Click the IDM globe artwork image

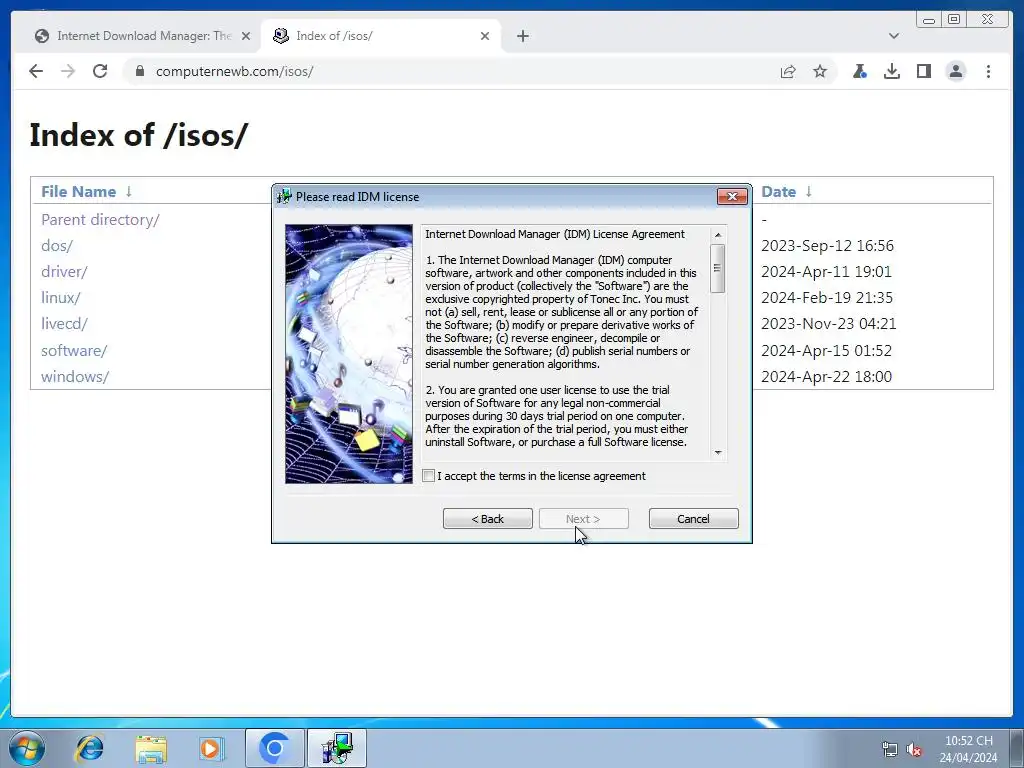pos(349,354)
